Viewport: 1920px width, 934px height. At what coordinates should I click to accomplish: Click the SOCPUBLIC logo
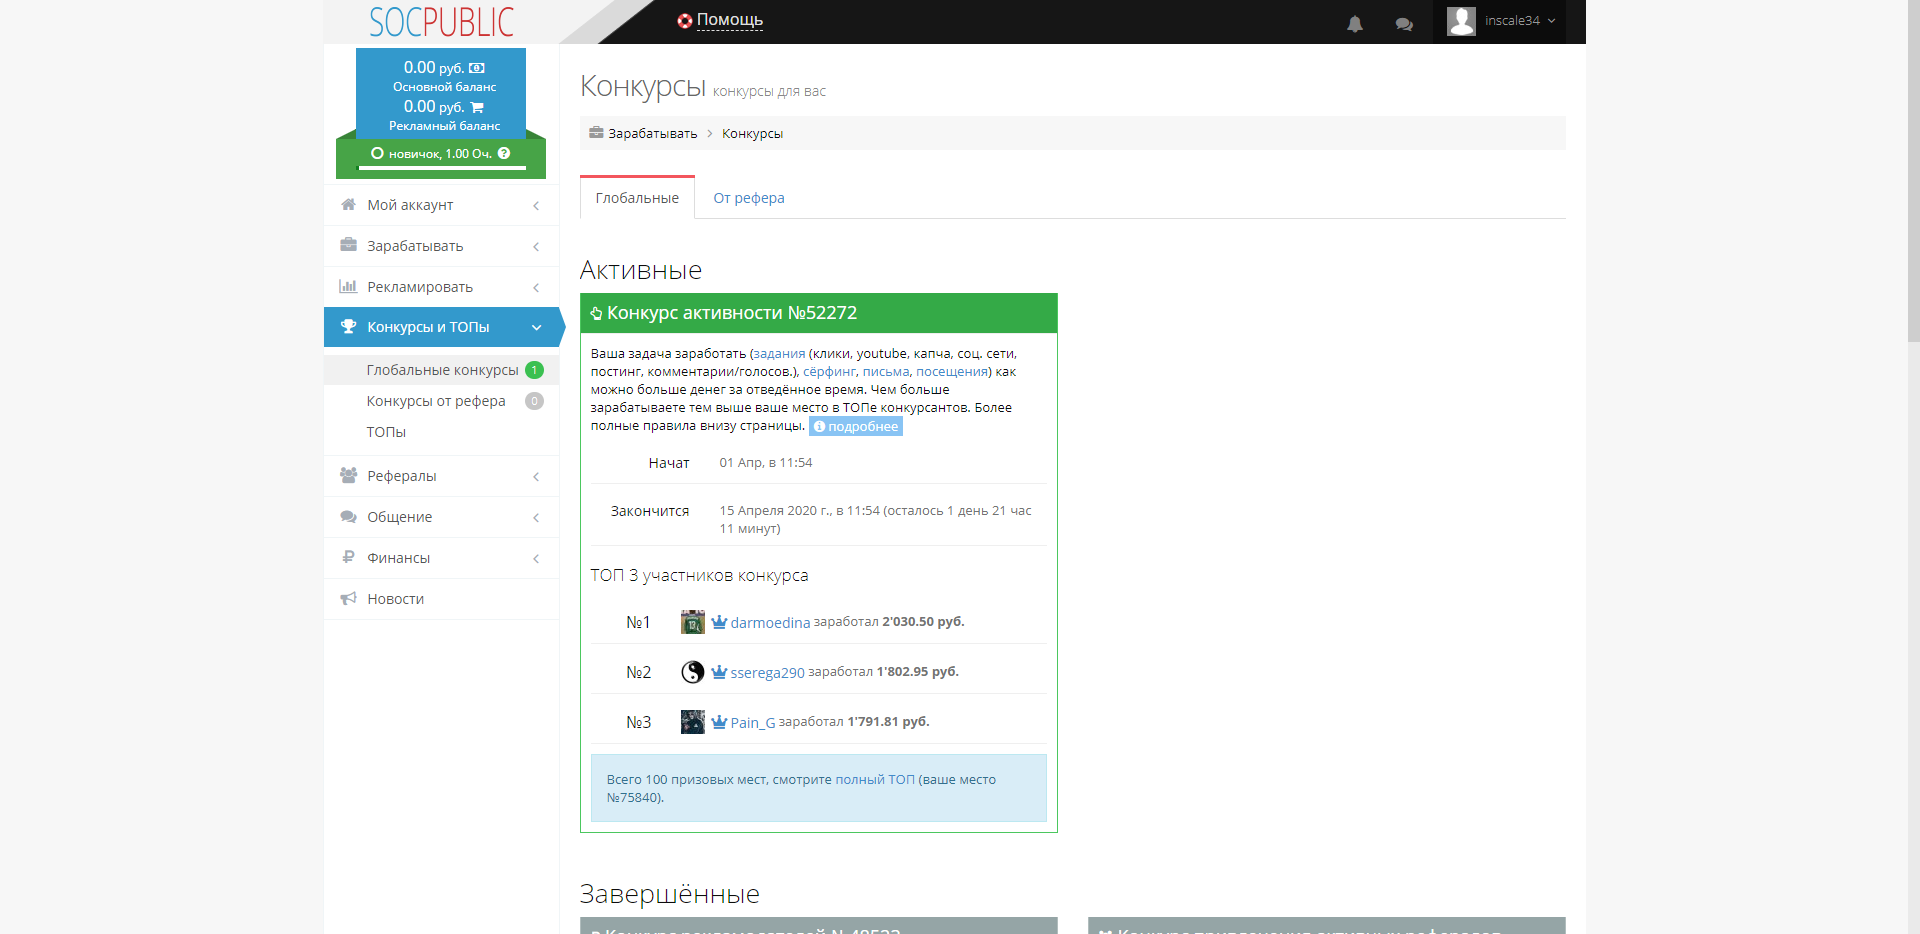[441, 22]
